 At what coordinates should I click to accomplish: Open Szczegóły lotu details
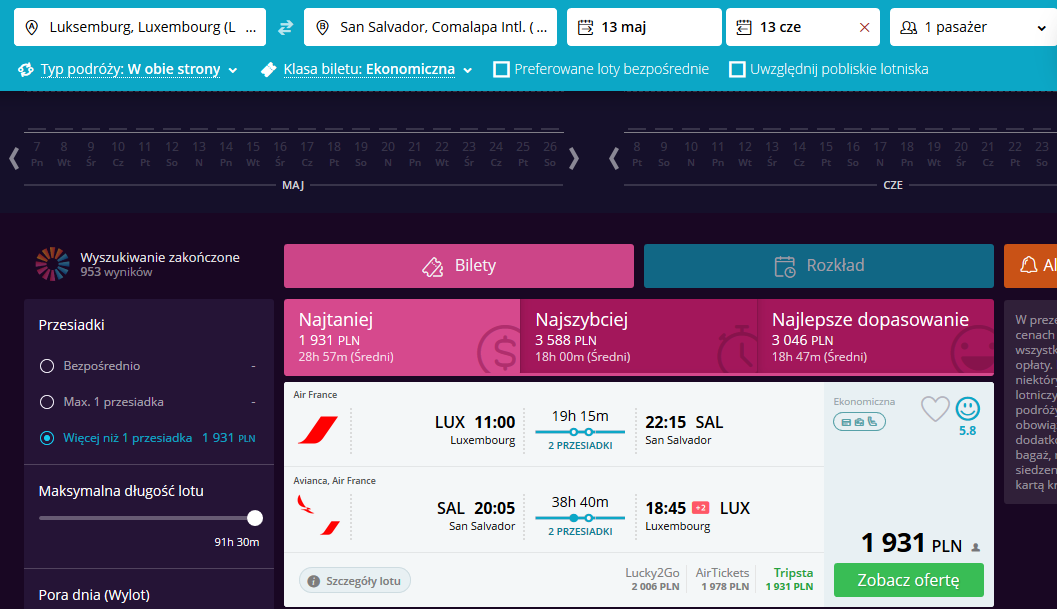(x=355, y=581)
